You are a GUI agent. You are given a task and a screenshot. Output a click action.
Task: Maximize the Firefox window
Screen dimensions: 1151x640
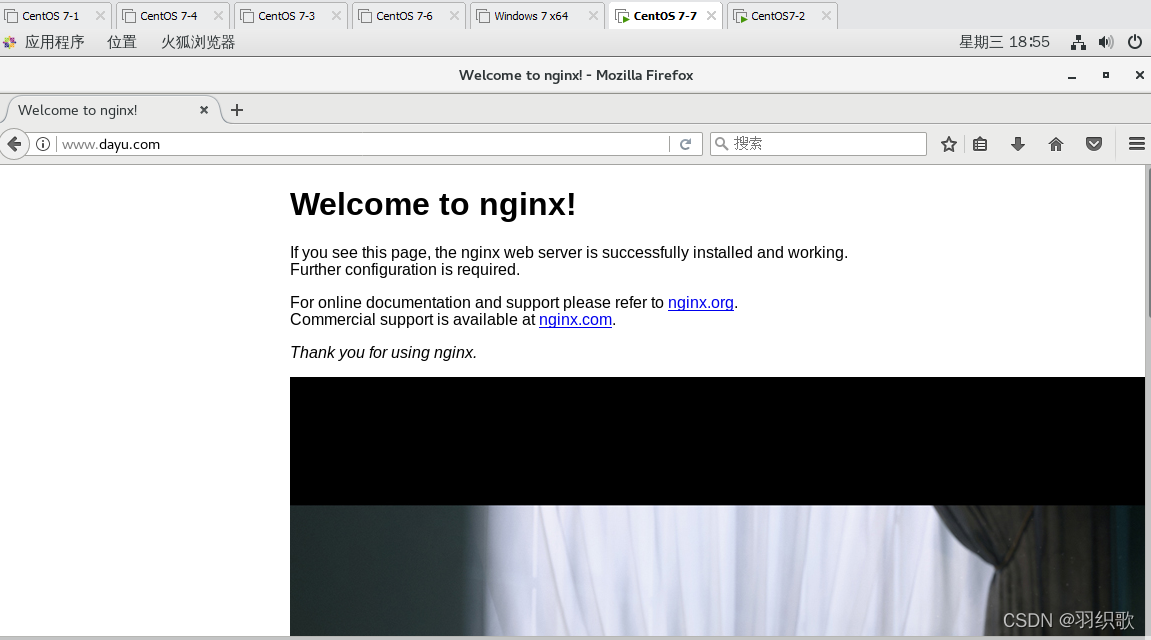(1105, 76)
